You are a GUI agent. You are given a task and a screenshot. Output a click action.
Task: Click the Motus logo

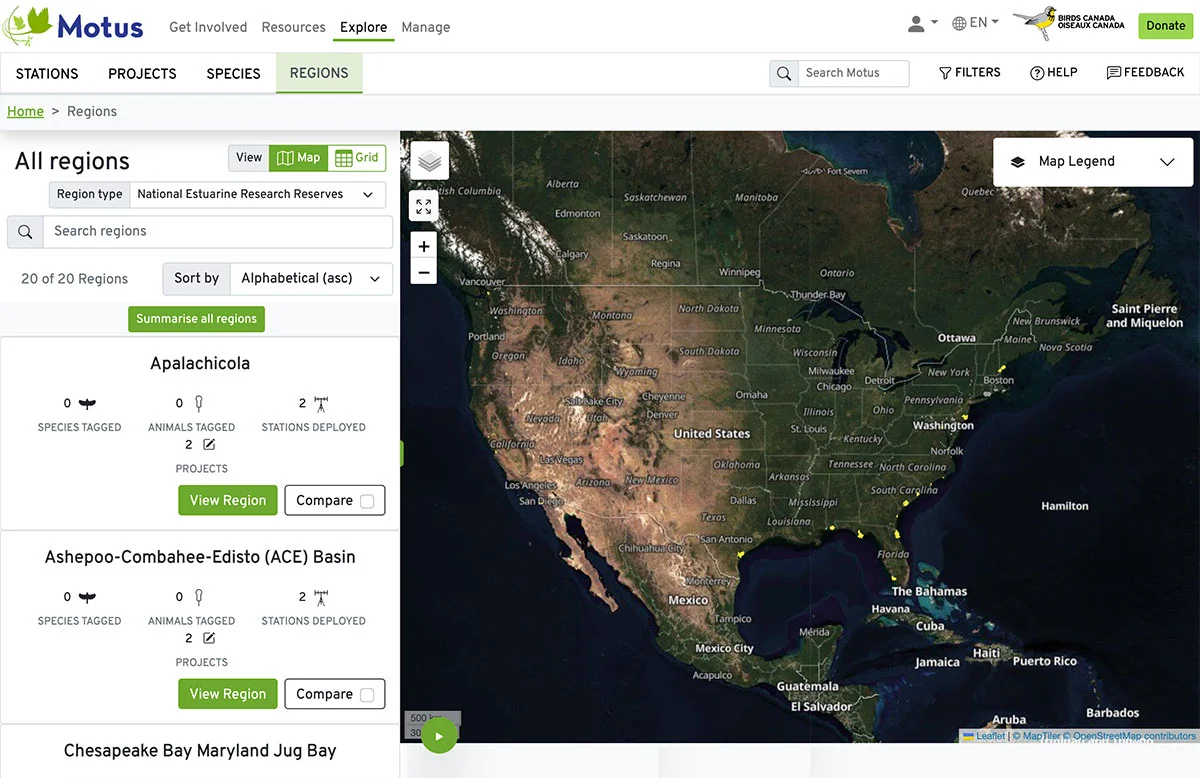pos(74,26)
